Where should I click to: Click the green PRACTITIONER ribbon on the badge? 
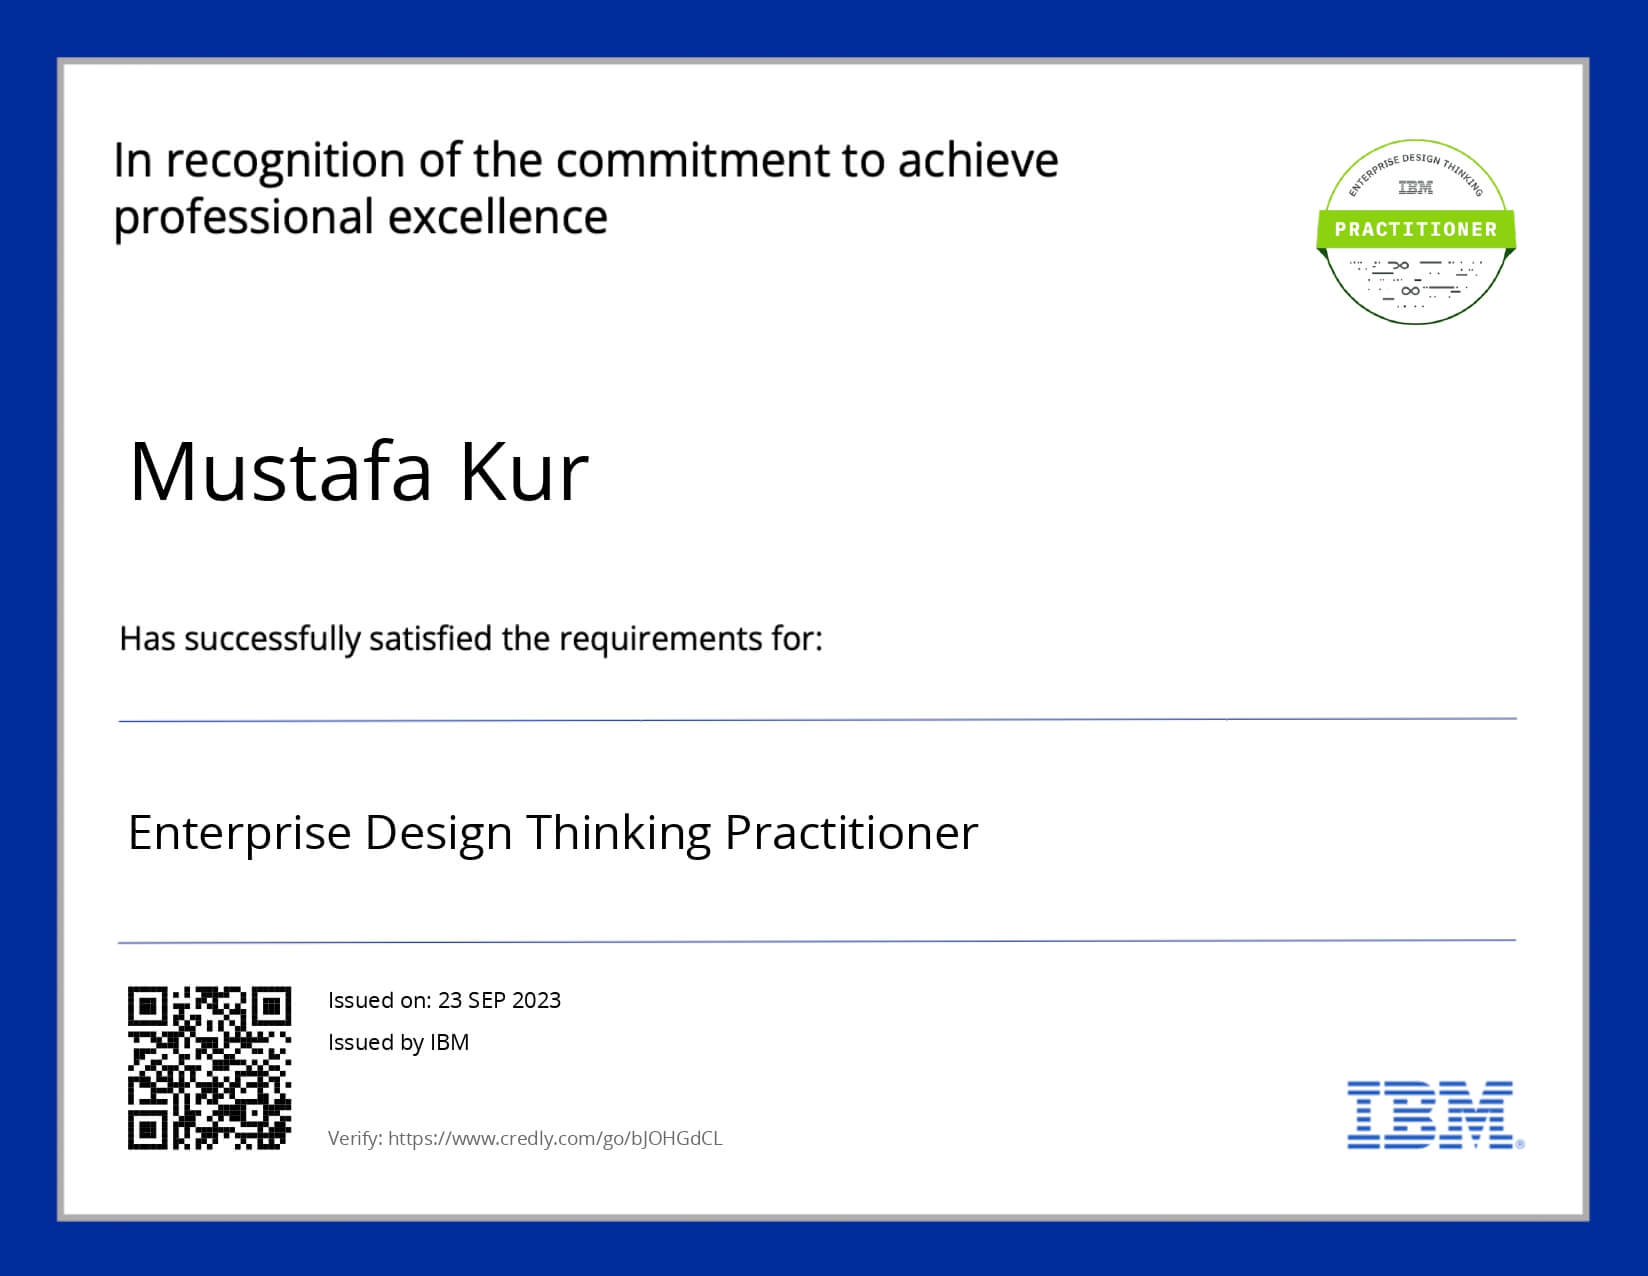click(x=1415, y=229)
